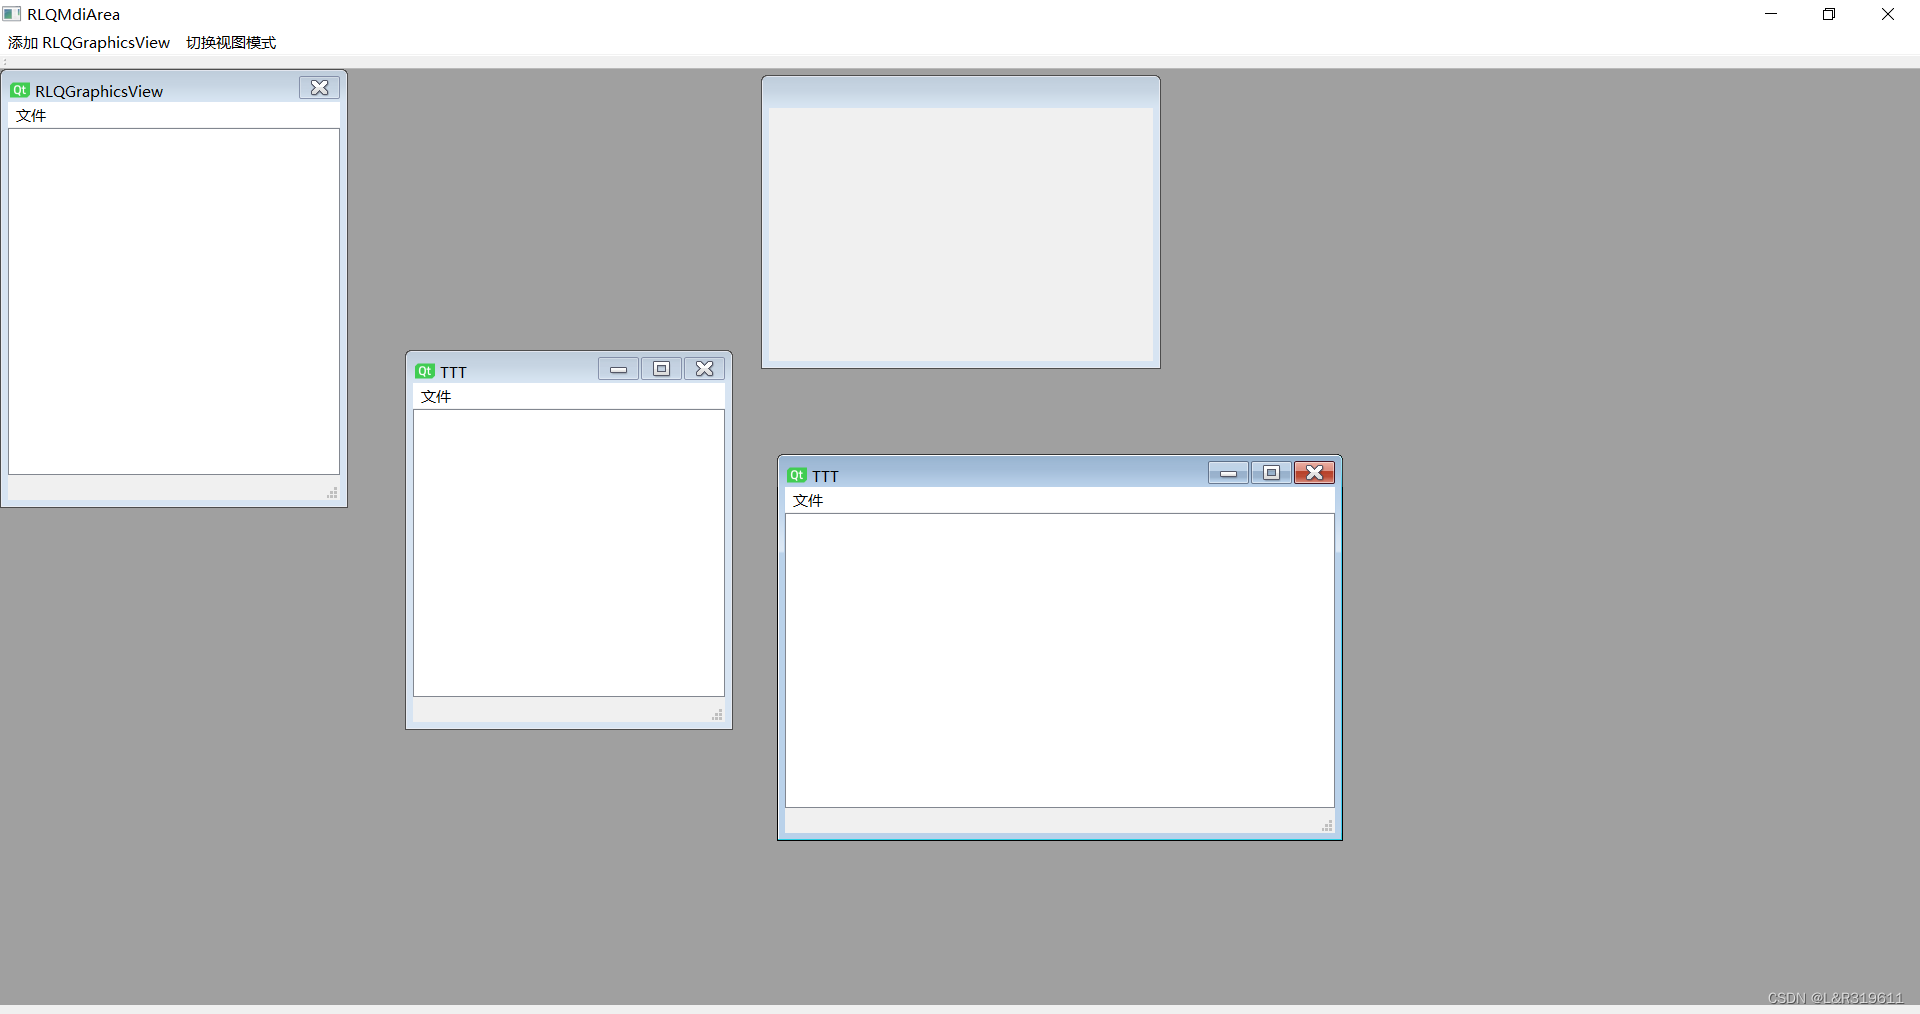Click Qt icon of the active TTT subwindow

point(797,475)
